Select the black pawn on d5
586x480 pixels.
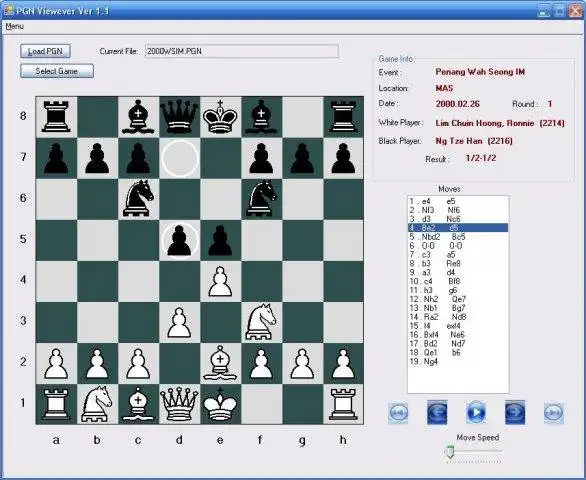(x=179, y=241)
